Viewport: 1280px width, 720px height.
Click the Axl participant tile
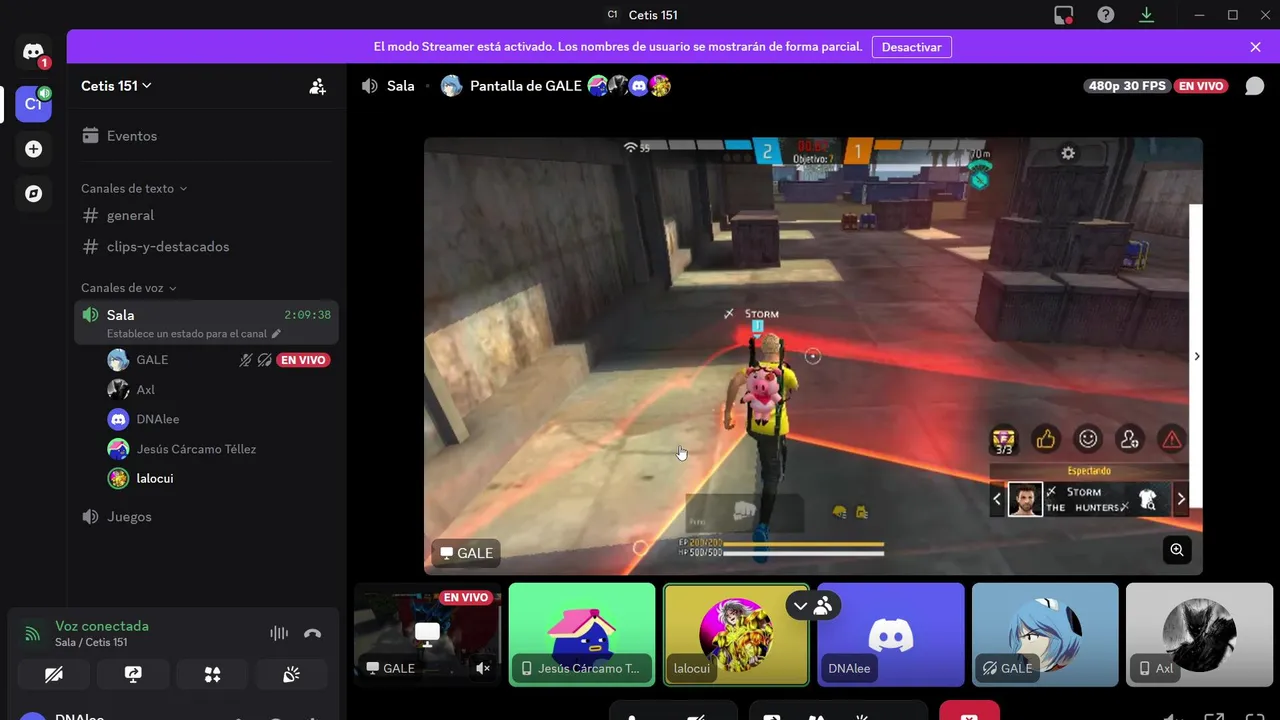(x=1200, y=635)
